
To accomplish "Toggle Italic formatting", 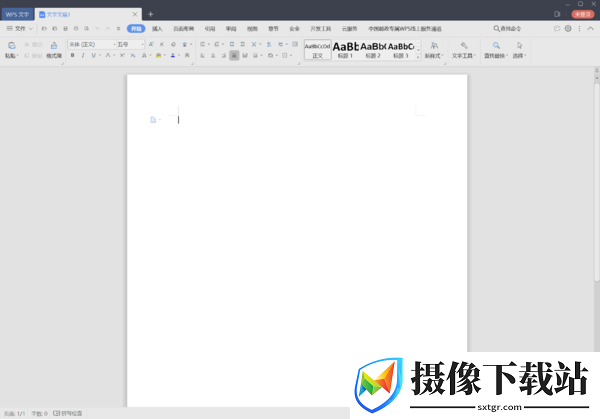I will (83, 55).
